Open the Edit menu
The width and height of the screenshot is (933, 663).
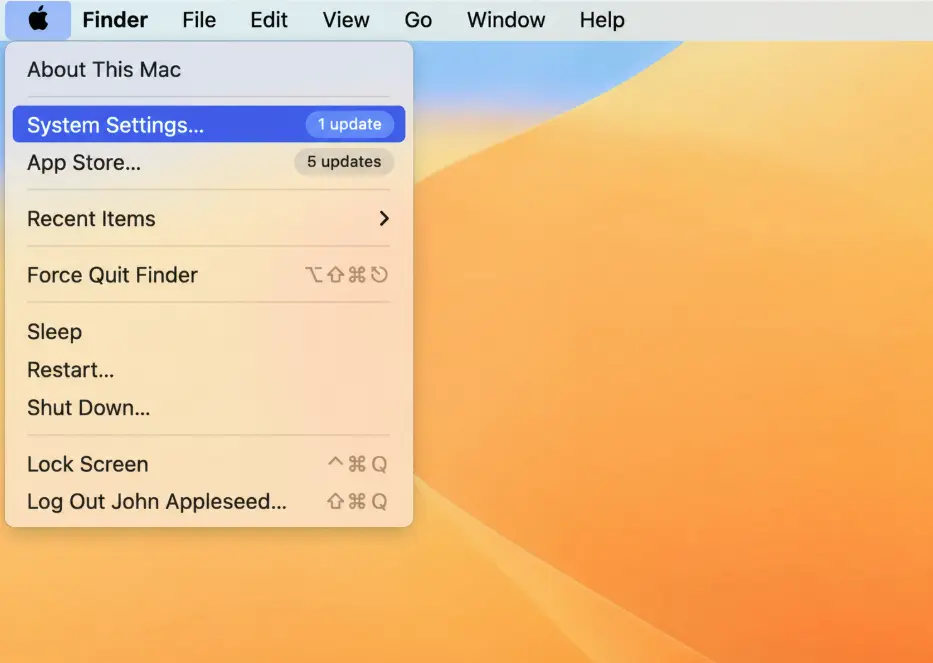click(269, 20)
